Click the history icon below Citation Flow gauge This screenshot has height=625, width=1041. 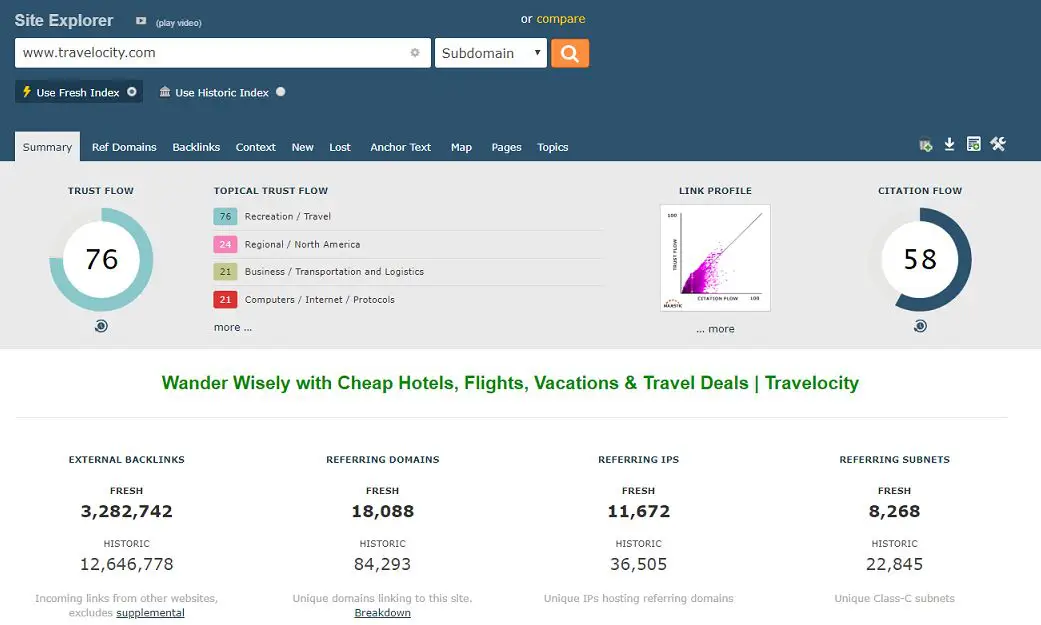(919, 325)
